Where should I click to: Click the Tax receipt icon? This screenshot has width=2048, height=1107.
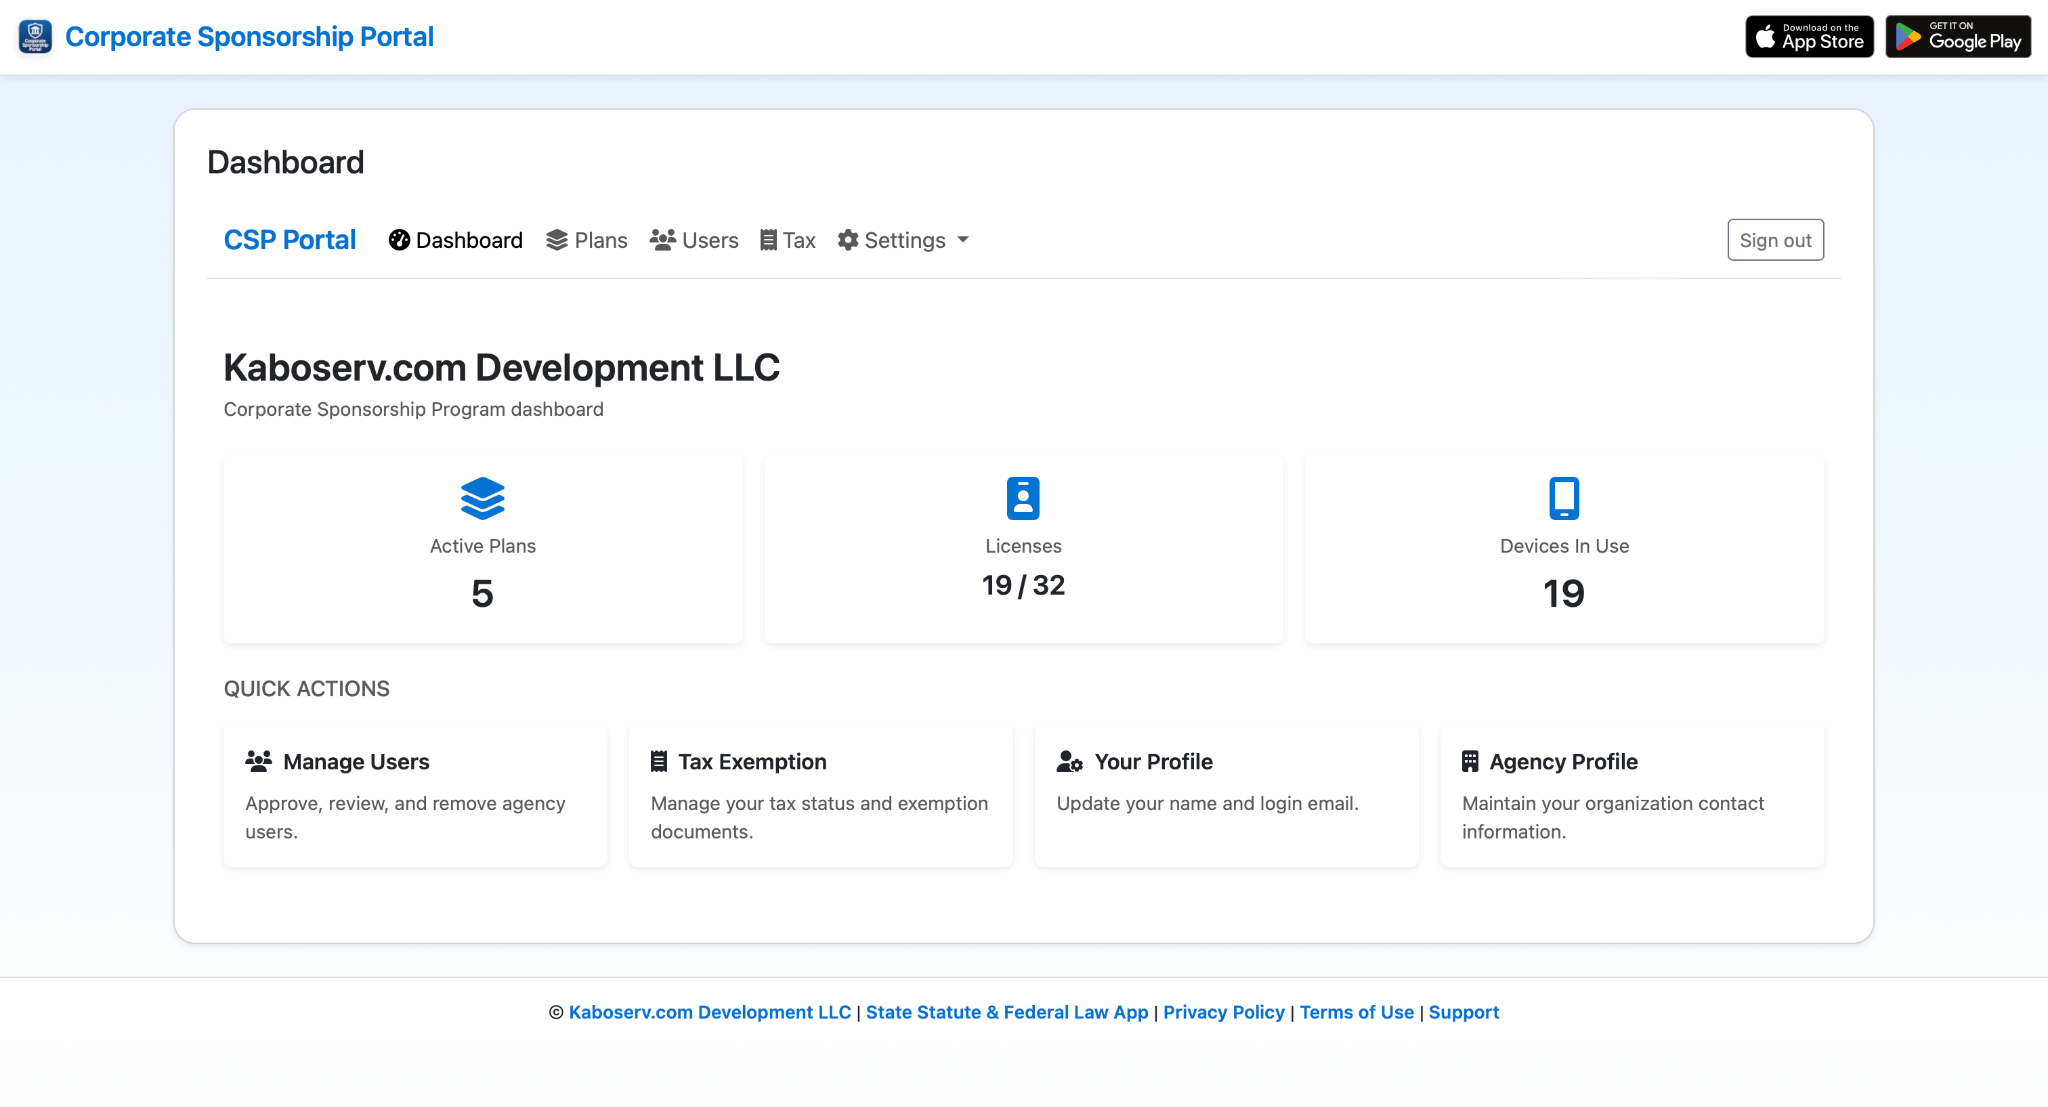[768, 240]
